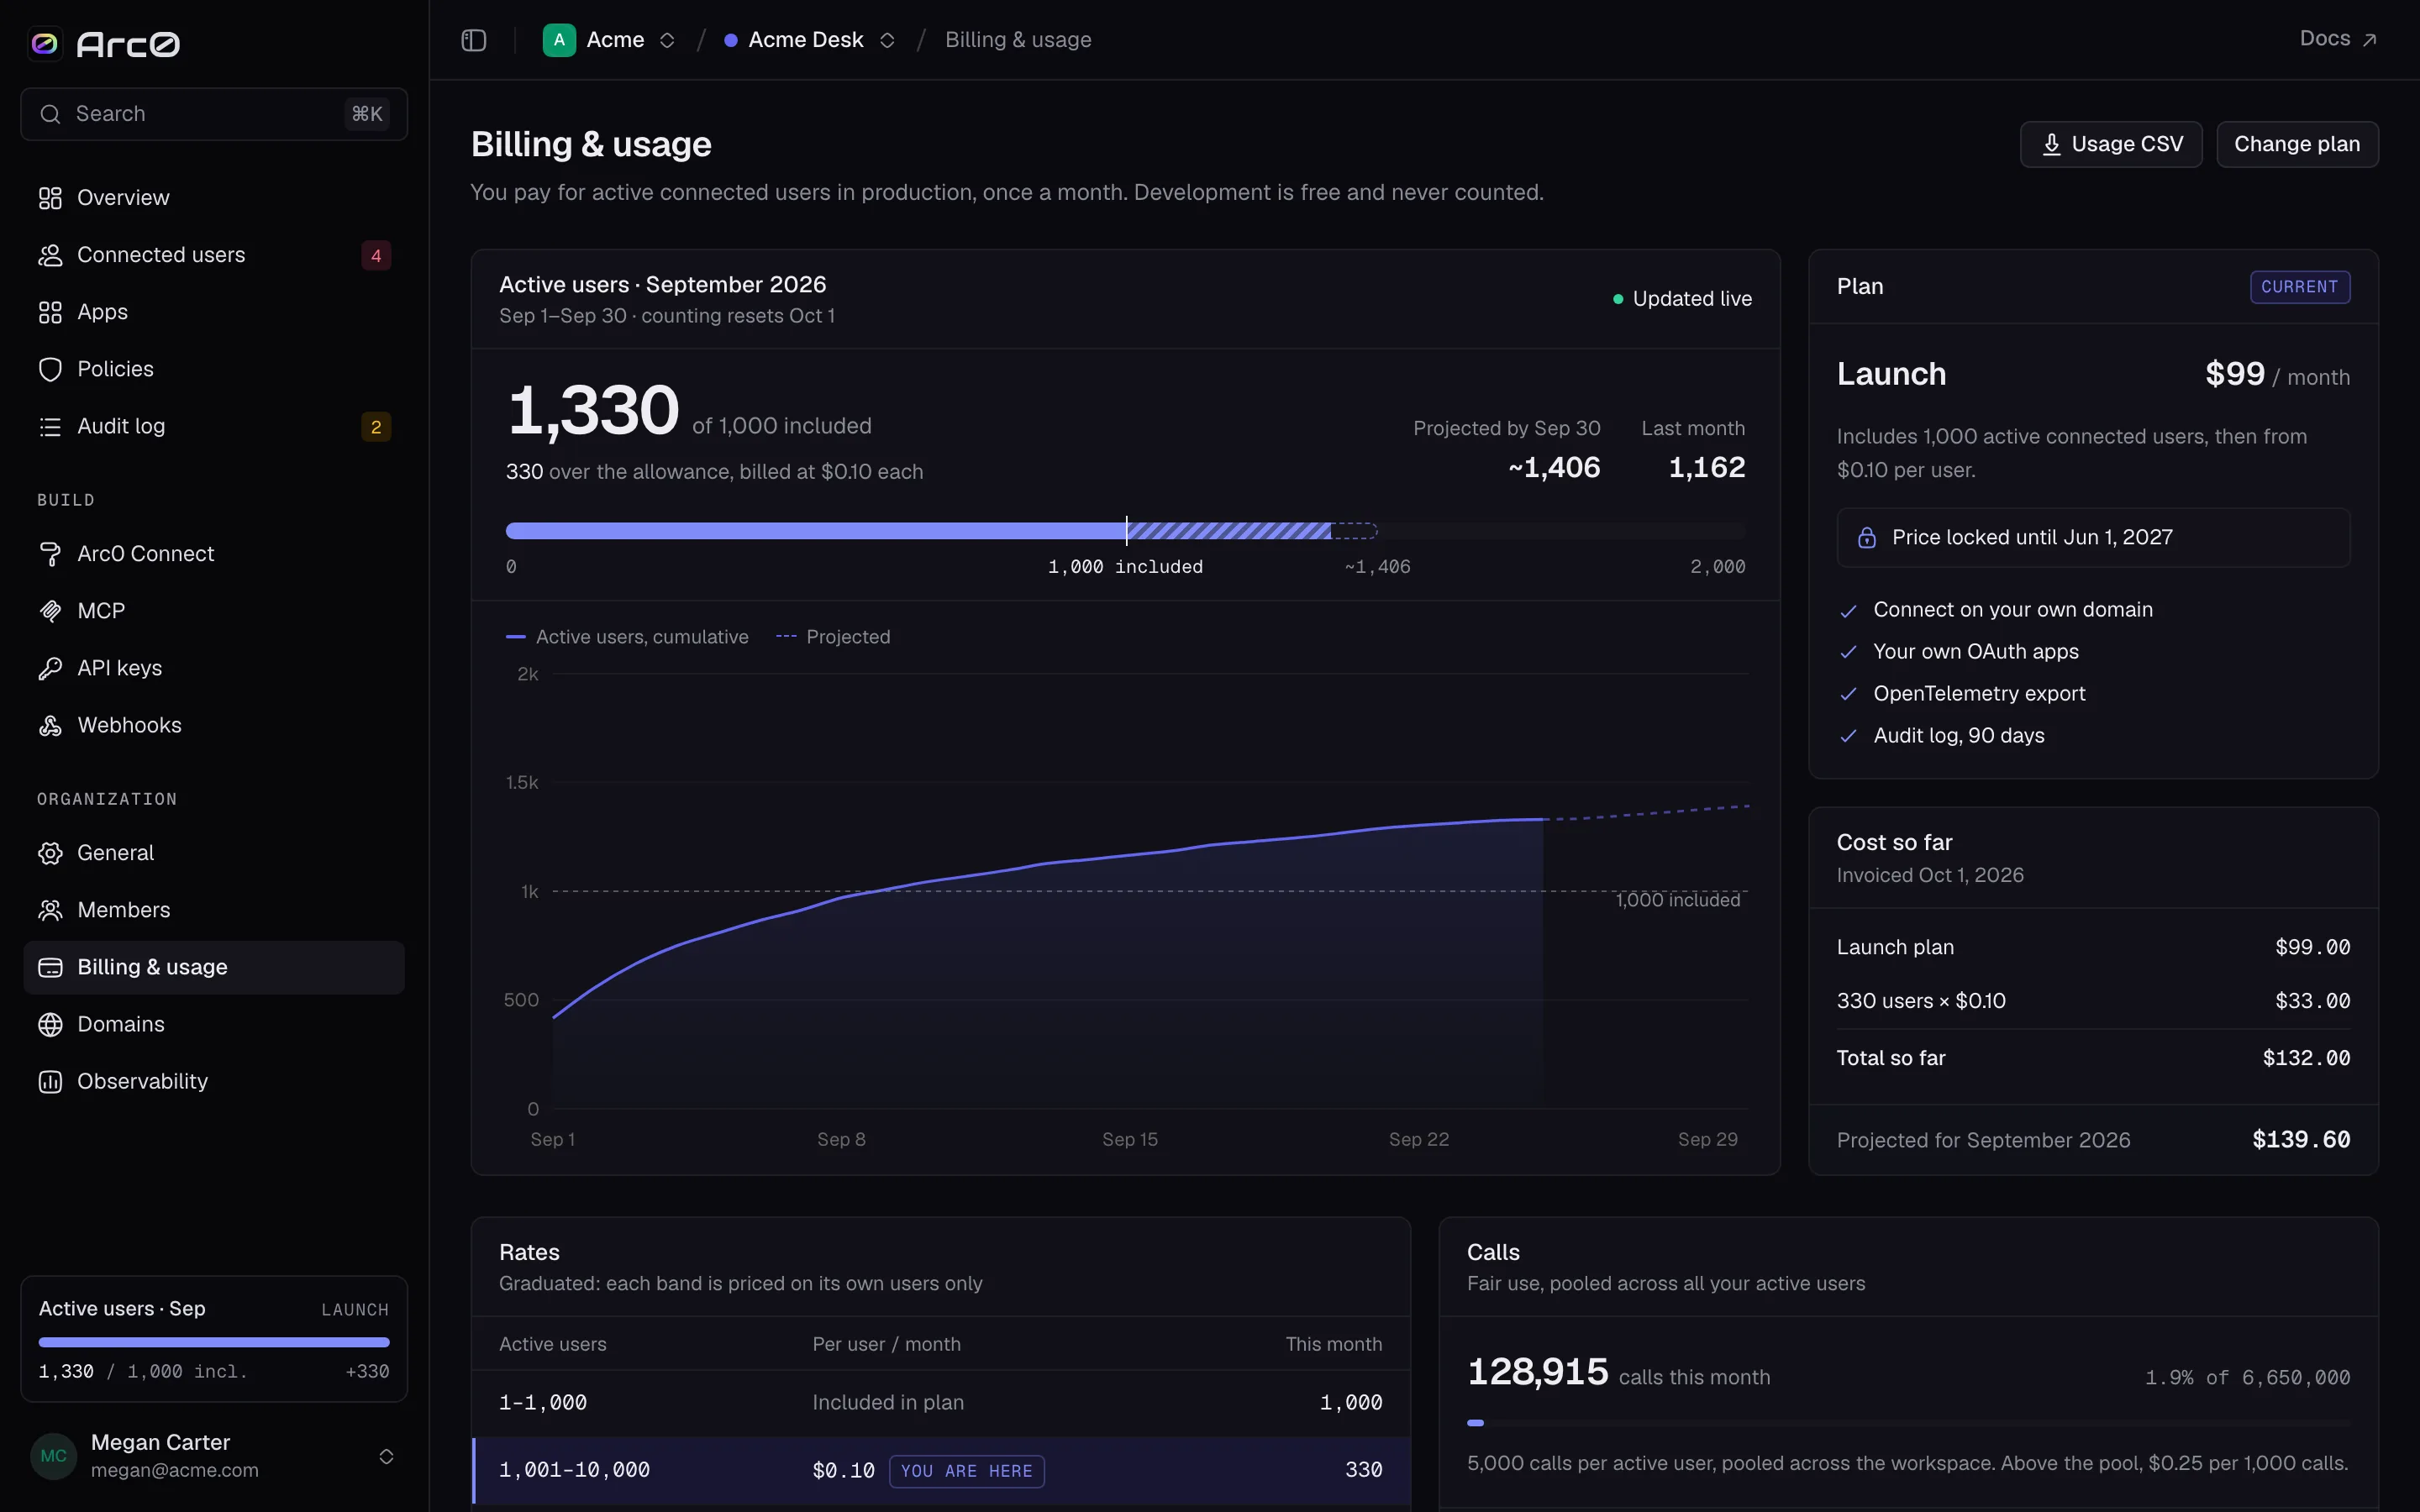Image resolution: width=2420 pixels, height=1512 pixels.
Task: Expand the Acme Desk project switcher
Action: pos(810,40)
